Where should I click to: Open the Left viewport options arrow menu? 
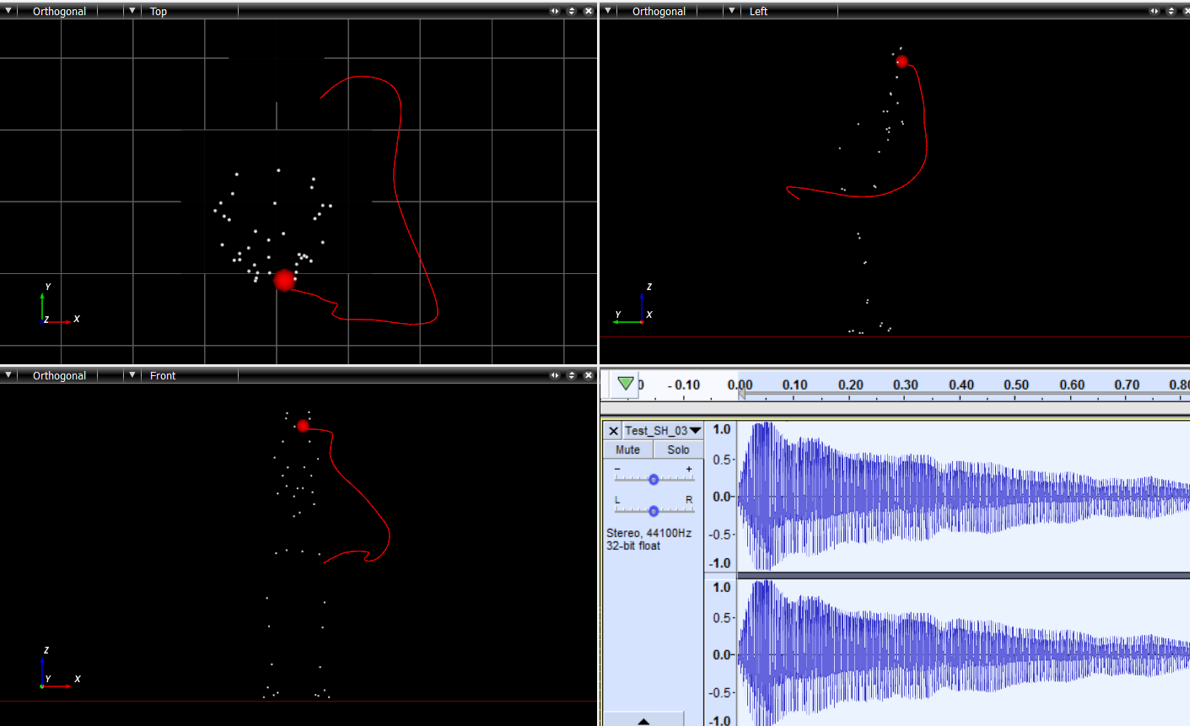(608, 11)
